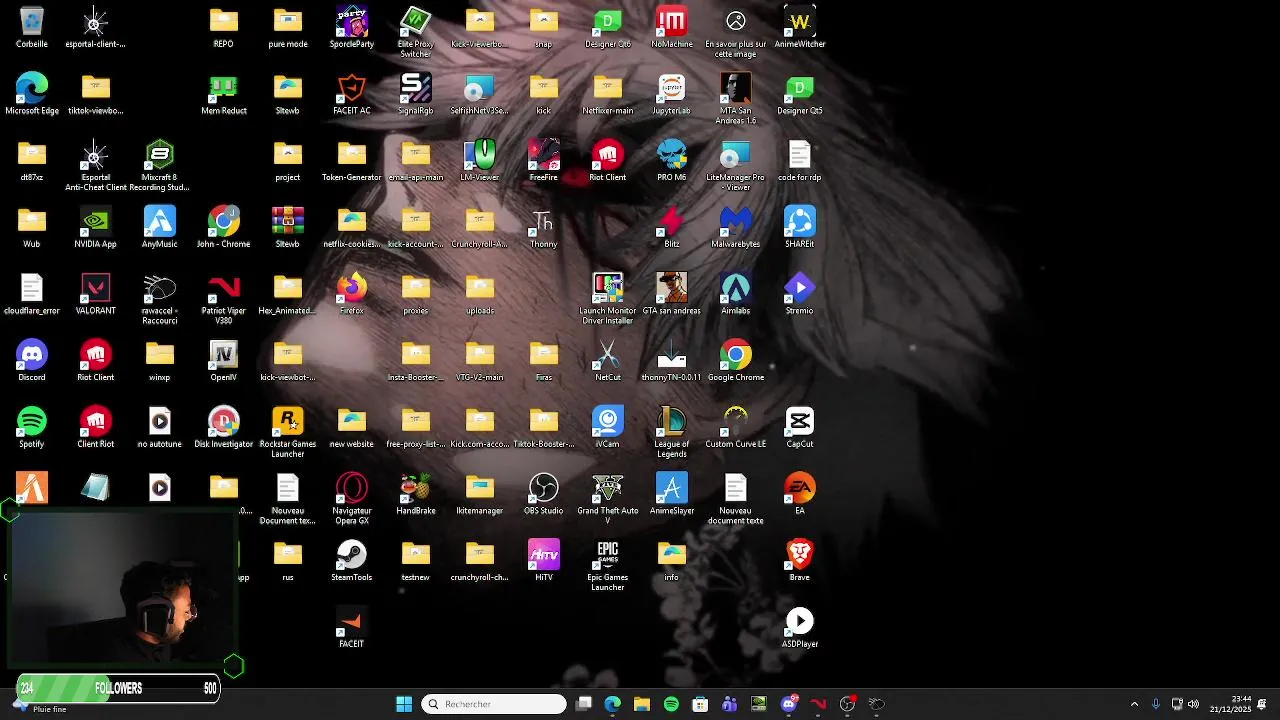Open Grand Theft Auto V shortcut
This screenshot has width=1280, height=720.
tap(608, 499)
